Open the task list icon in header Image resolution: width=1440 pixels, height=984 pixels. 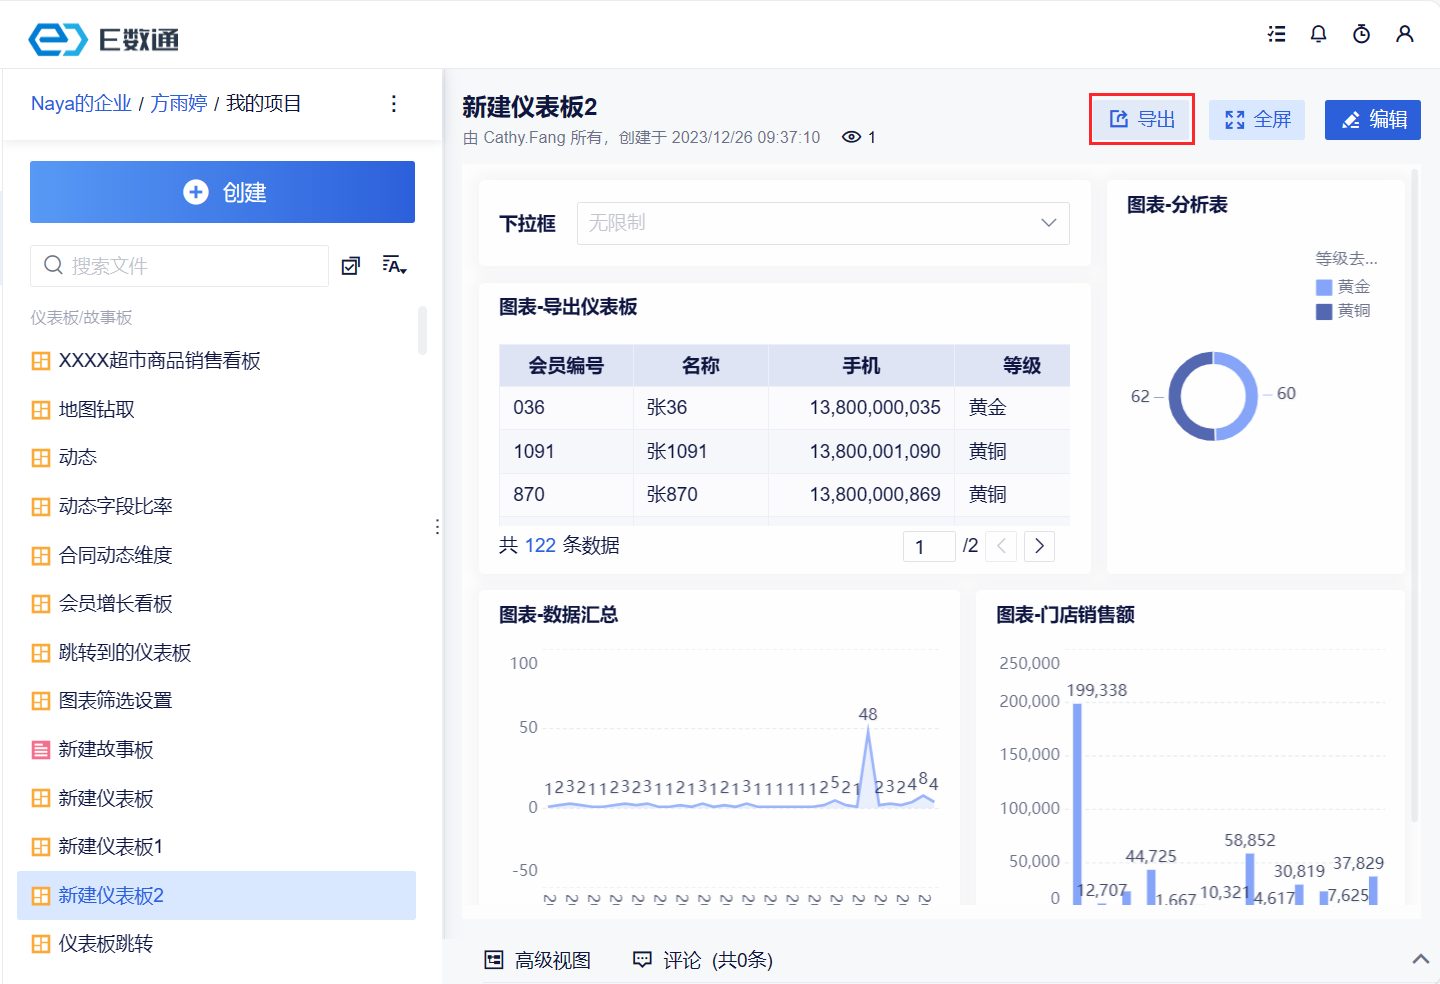pyautogui.click(x=1277, y=34)
